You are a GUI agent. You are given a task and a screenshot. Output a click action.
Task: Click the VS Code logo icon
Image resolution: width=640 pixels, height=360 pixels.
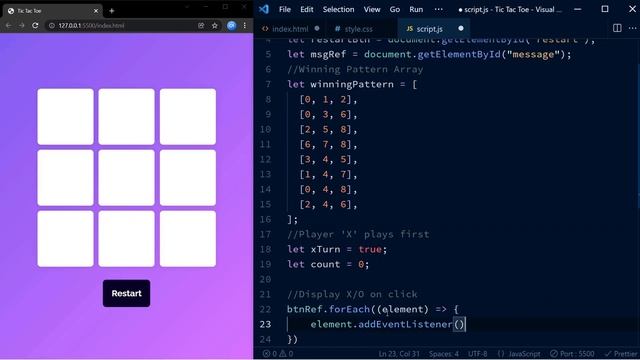tap(264, 9)
